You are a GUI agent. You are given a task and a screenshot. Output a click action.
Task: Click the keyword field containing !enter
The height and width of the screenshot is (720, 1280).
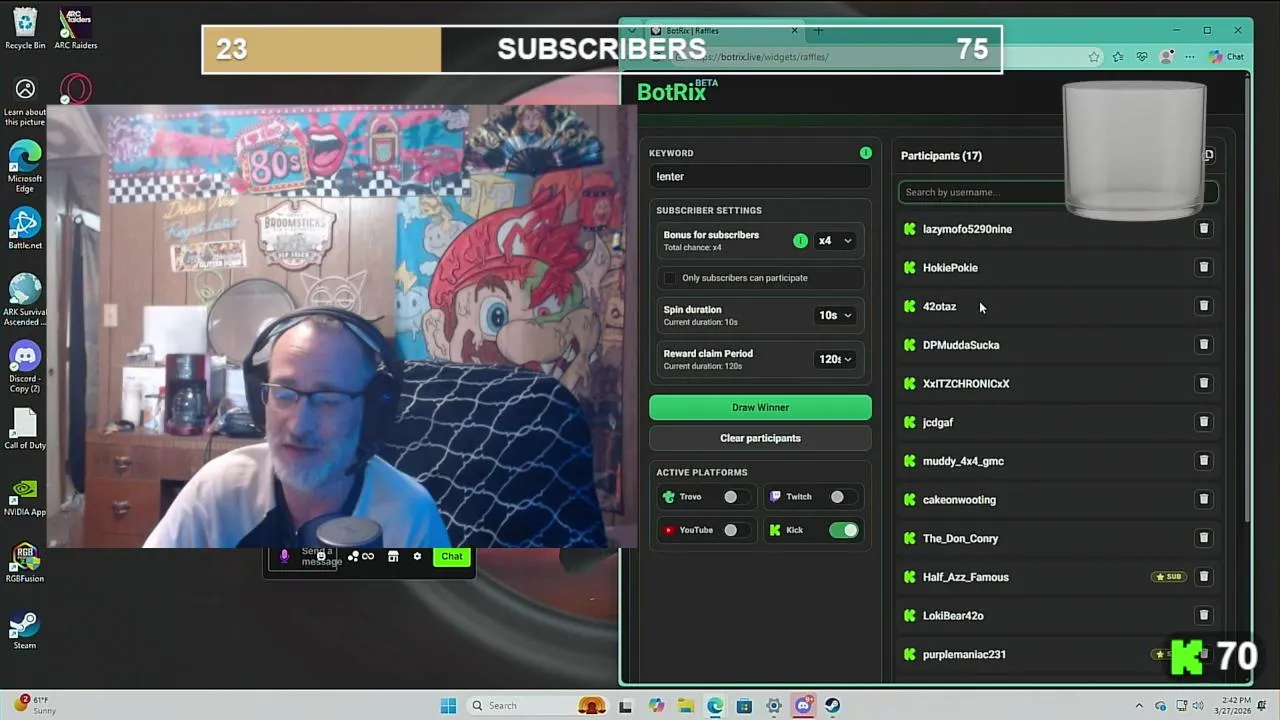(x=760, y=176)
